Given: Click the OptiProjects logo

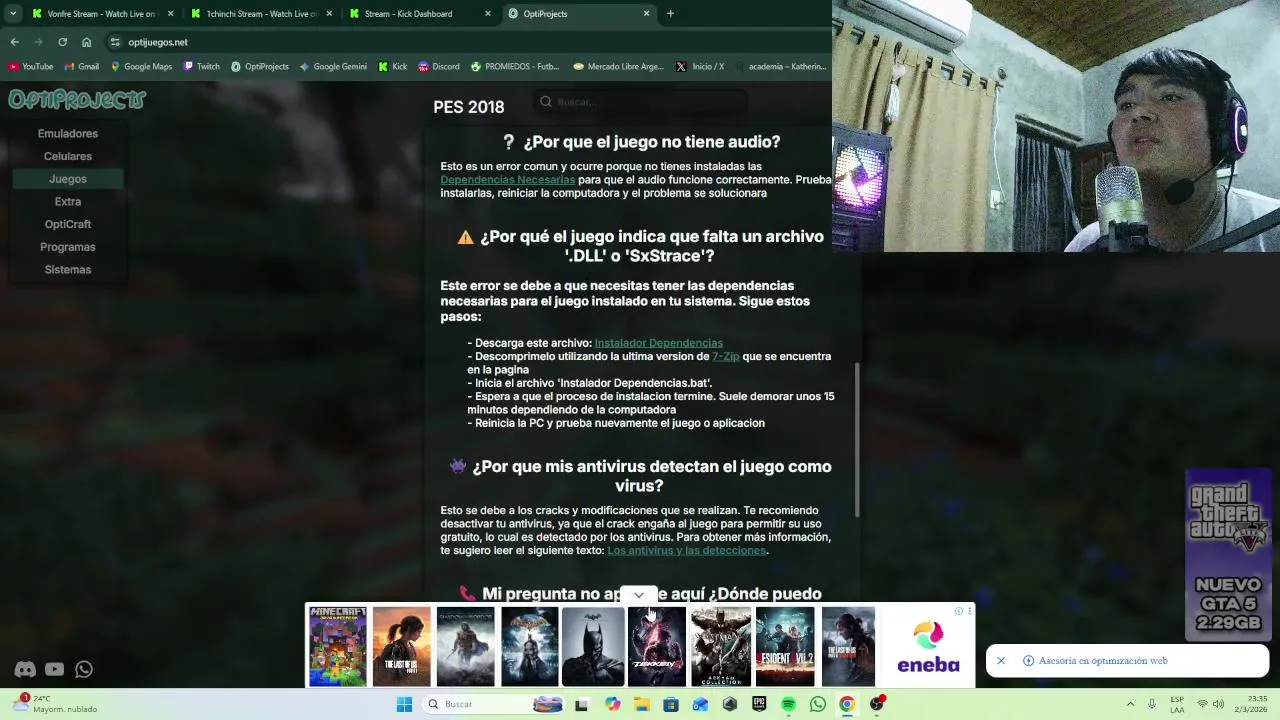Looking at the screenshot, I should click(77, 99).
